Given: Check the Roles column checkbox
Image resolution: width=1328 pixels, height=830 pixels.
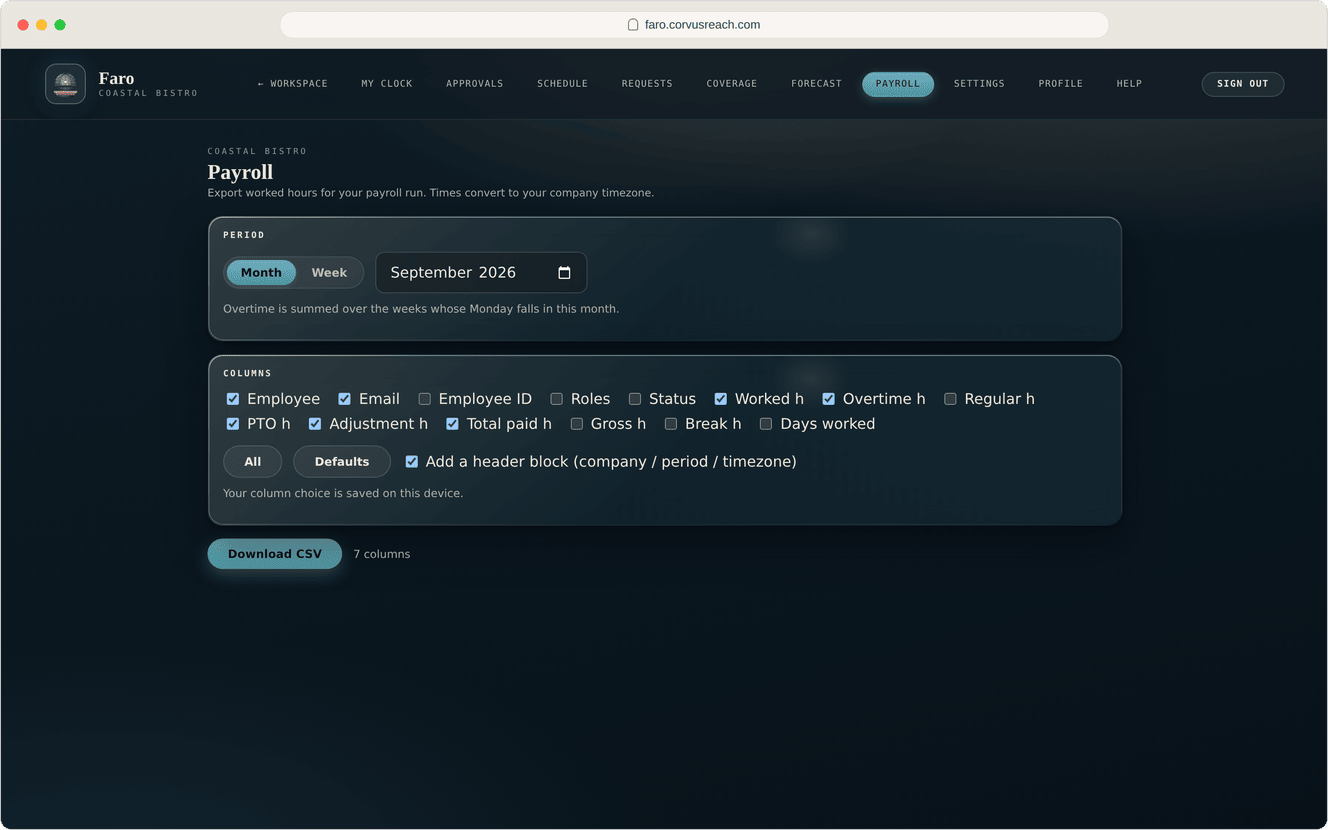Looking at the screenshot, I should click(556, 399).
